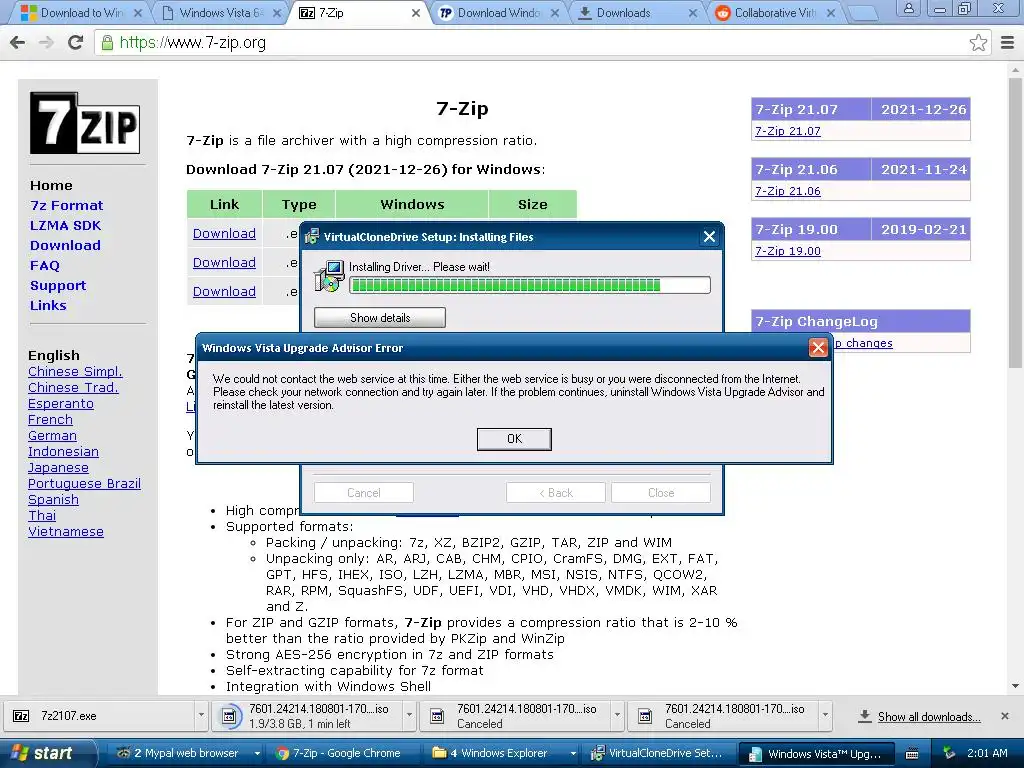Open the 7-Zip 21.06 release link
The width and height of the screenshot is (1024, 768).
click(x=788, y=191)
